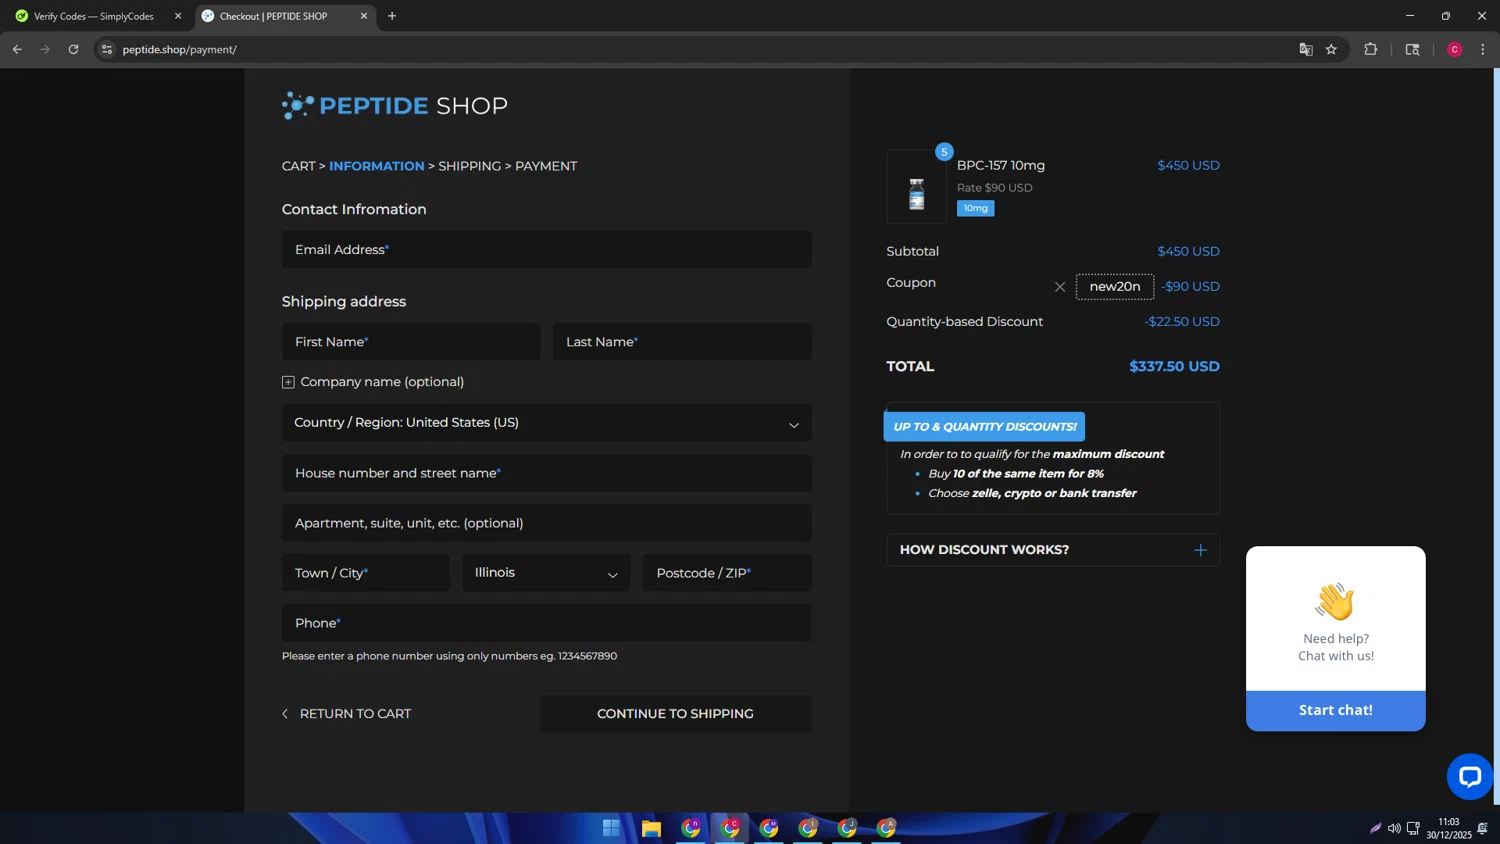Focus Postcode / ZIP field
The height and width of the screenshot is (844, 1500).
[x=727, y=573]
